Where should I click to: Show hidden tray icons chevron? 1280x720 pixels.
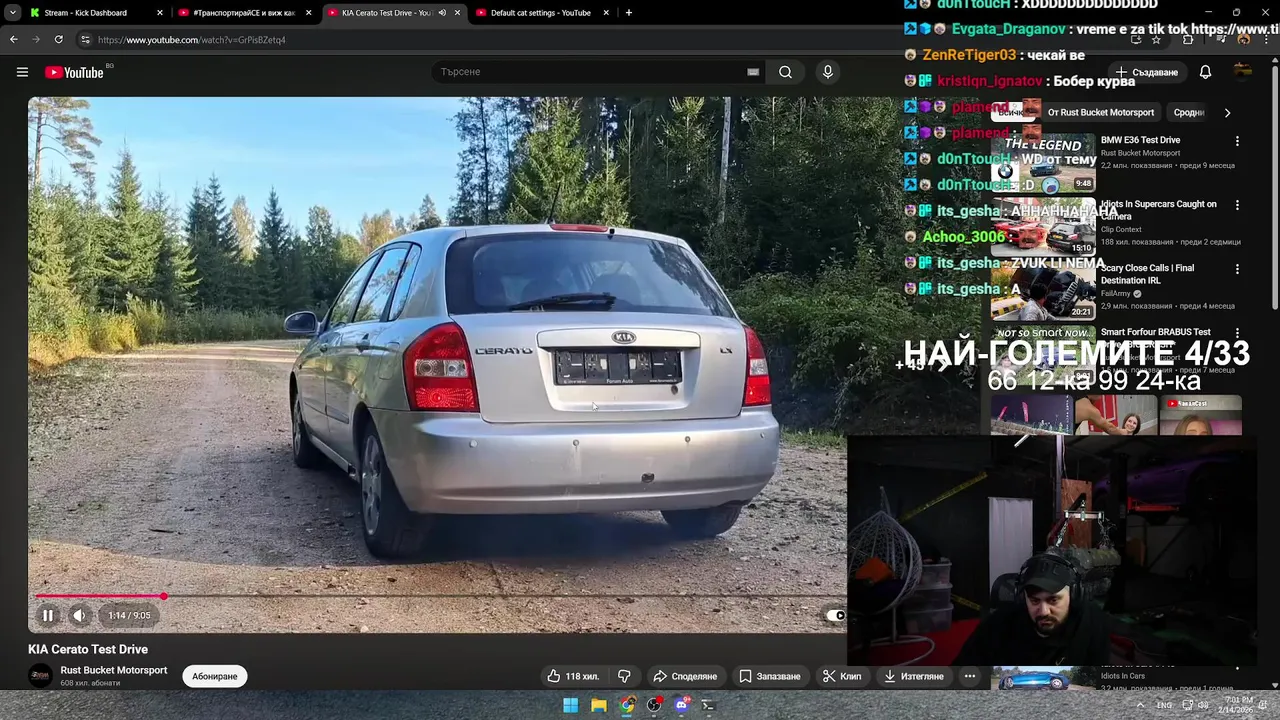tap(1140, 705)
